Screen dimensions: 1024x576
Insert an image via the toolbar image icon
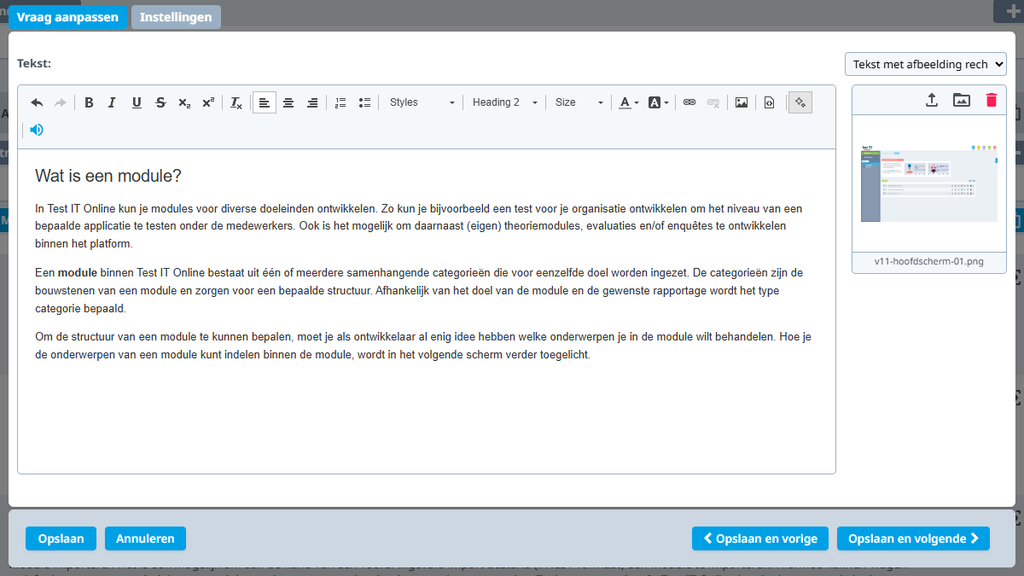click(x=741, y=103)
